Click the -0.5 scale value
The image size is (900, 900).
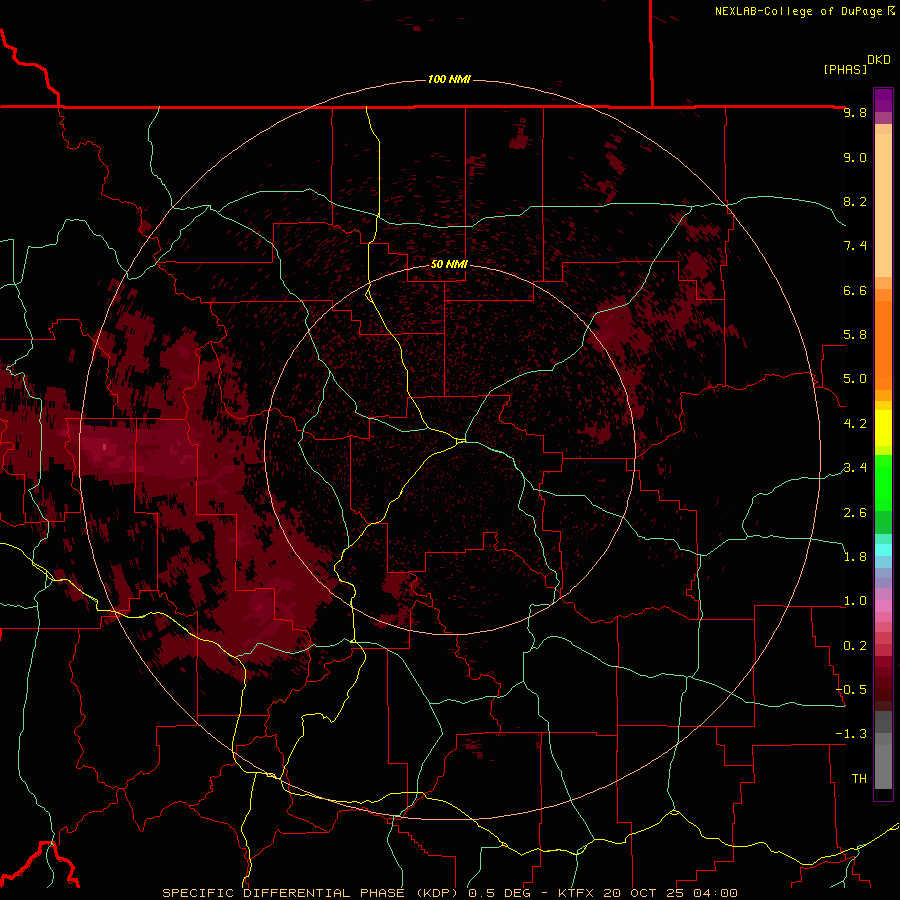click(851, 690)
